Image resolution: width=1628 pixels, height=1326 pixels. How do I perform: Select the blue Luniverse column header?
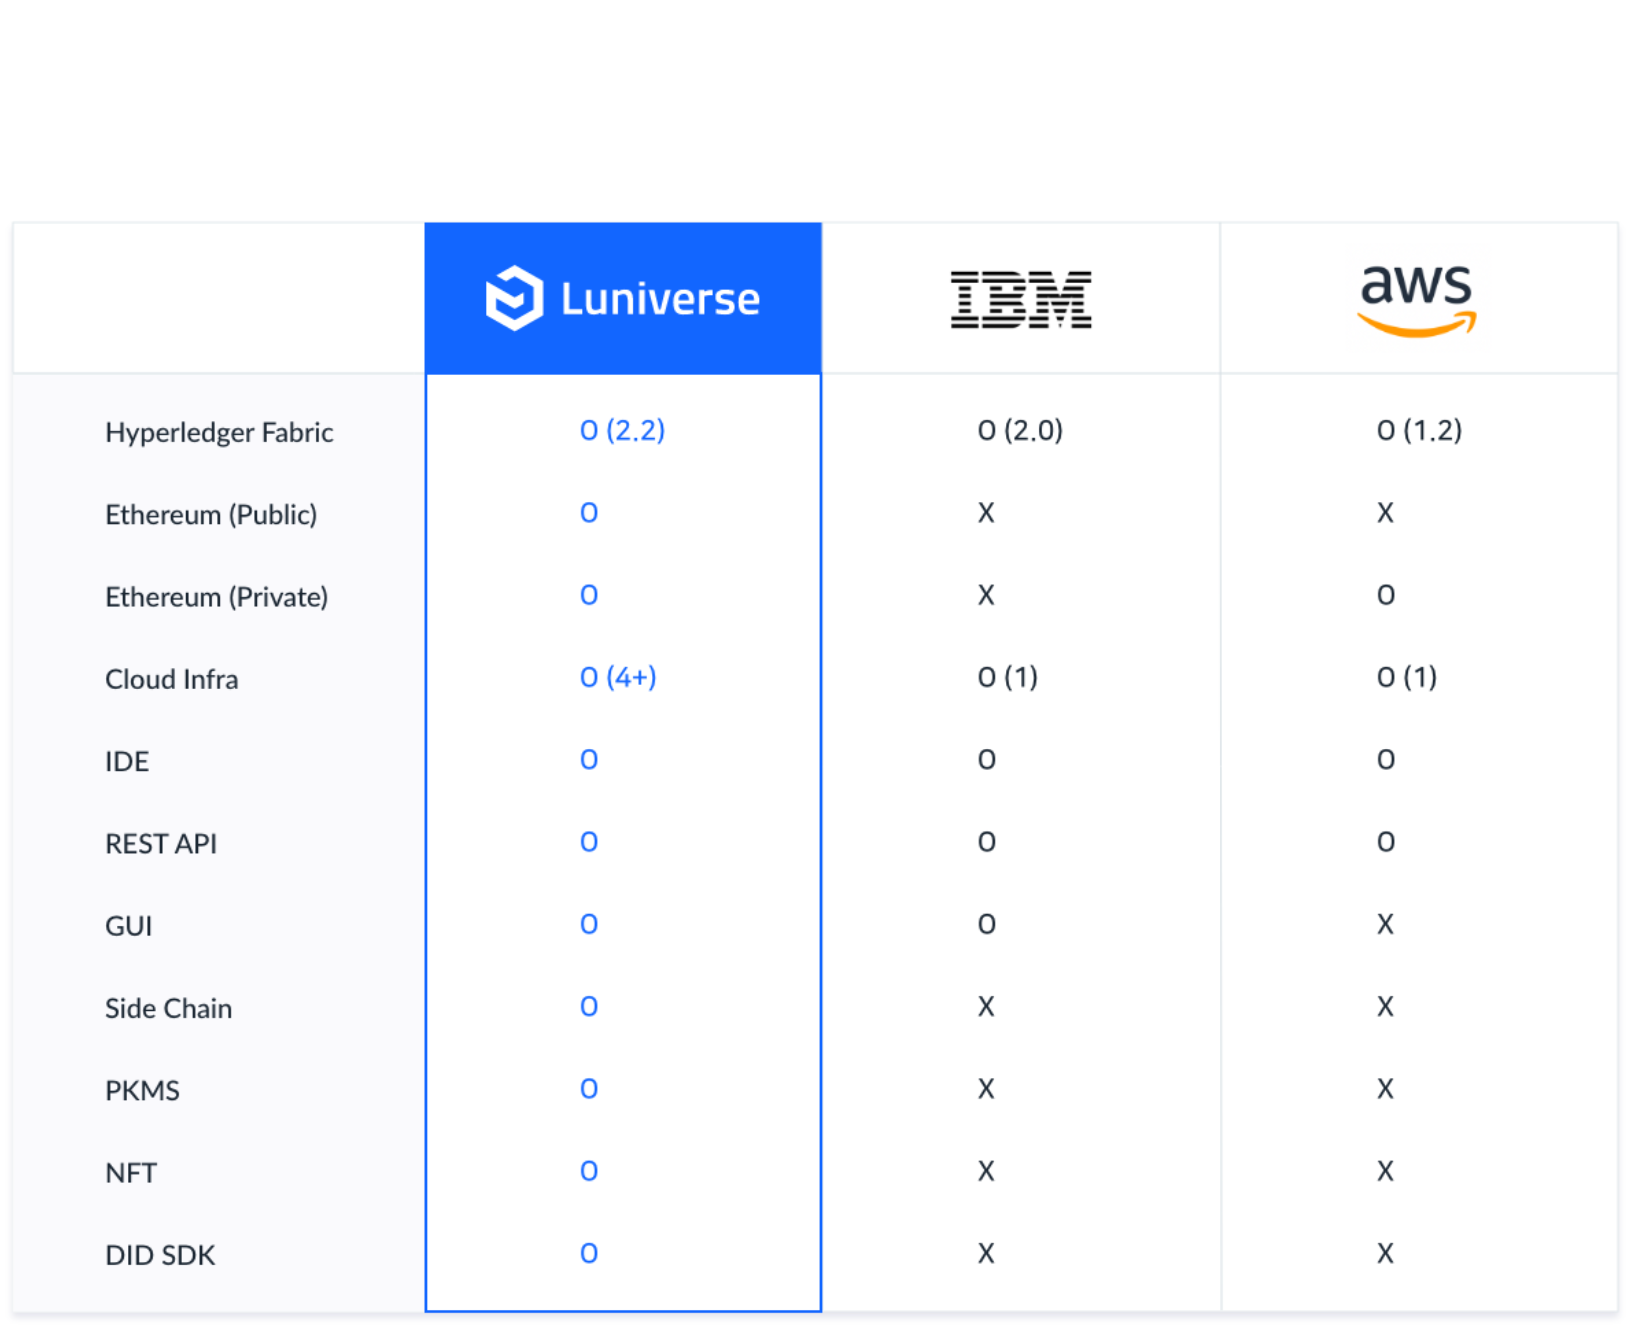point(622,297)
